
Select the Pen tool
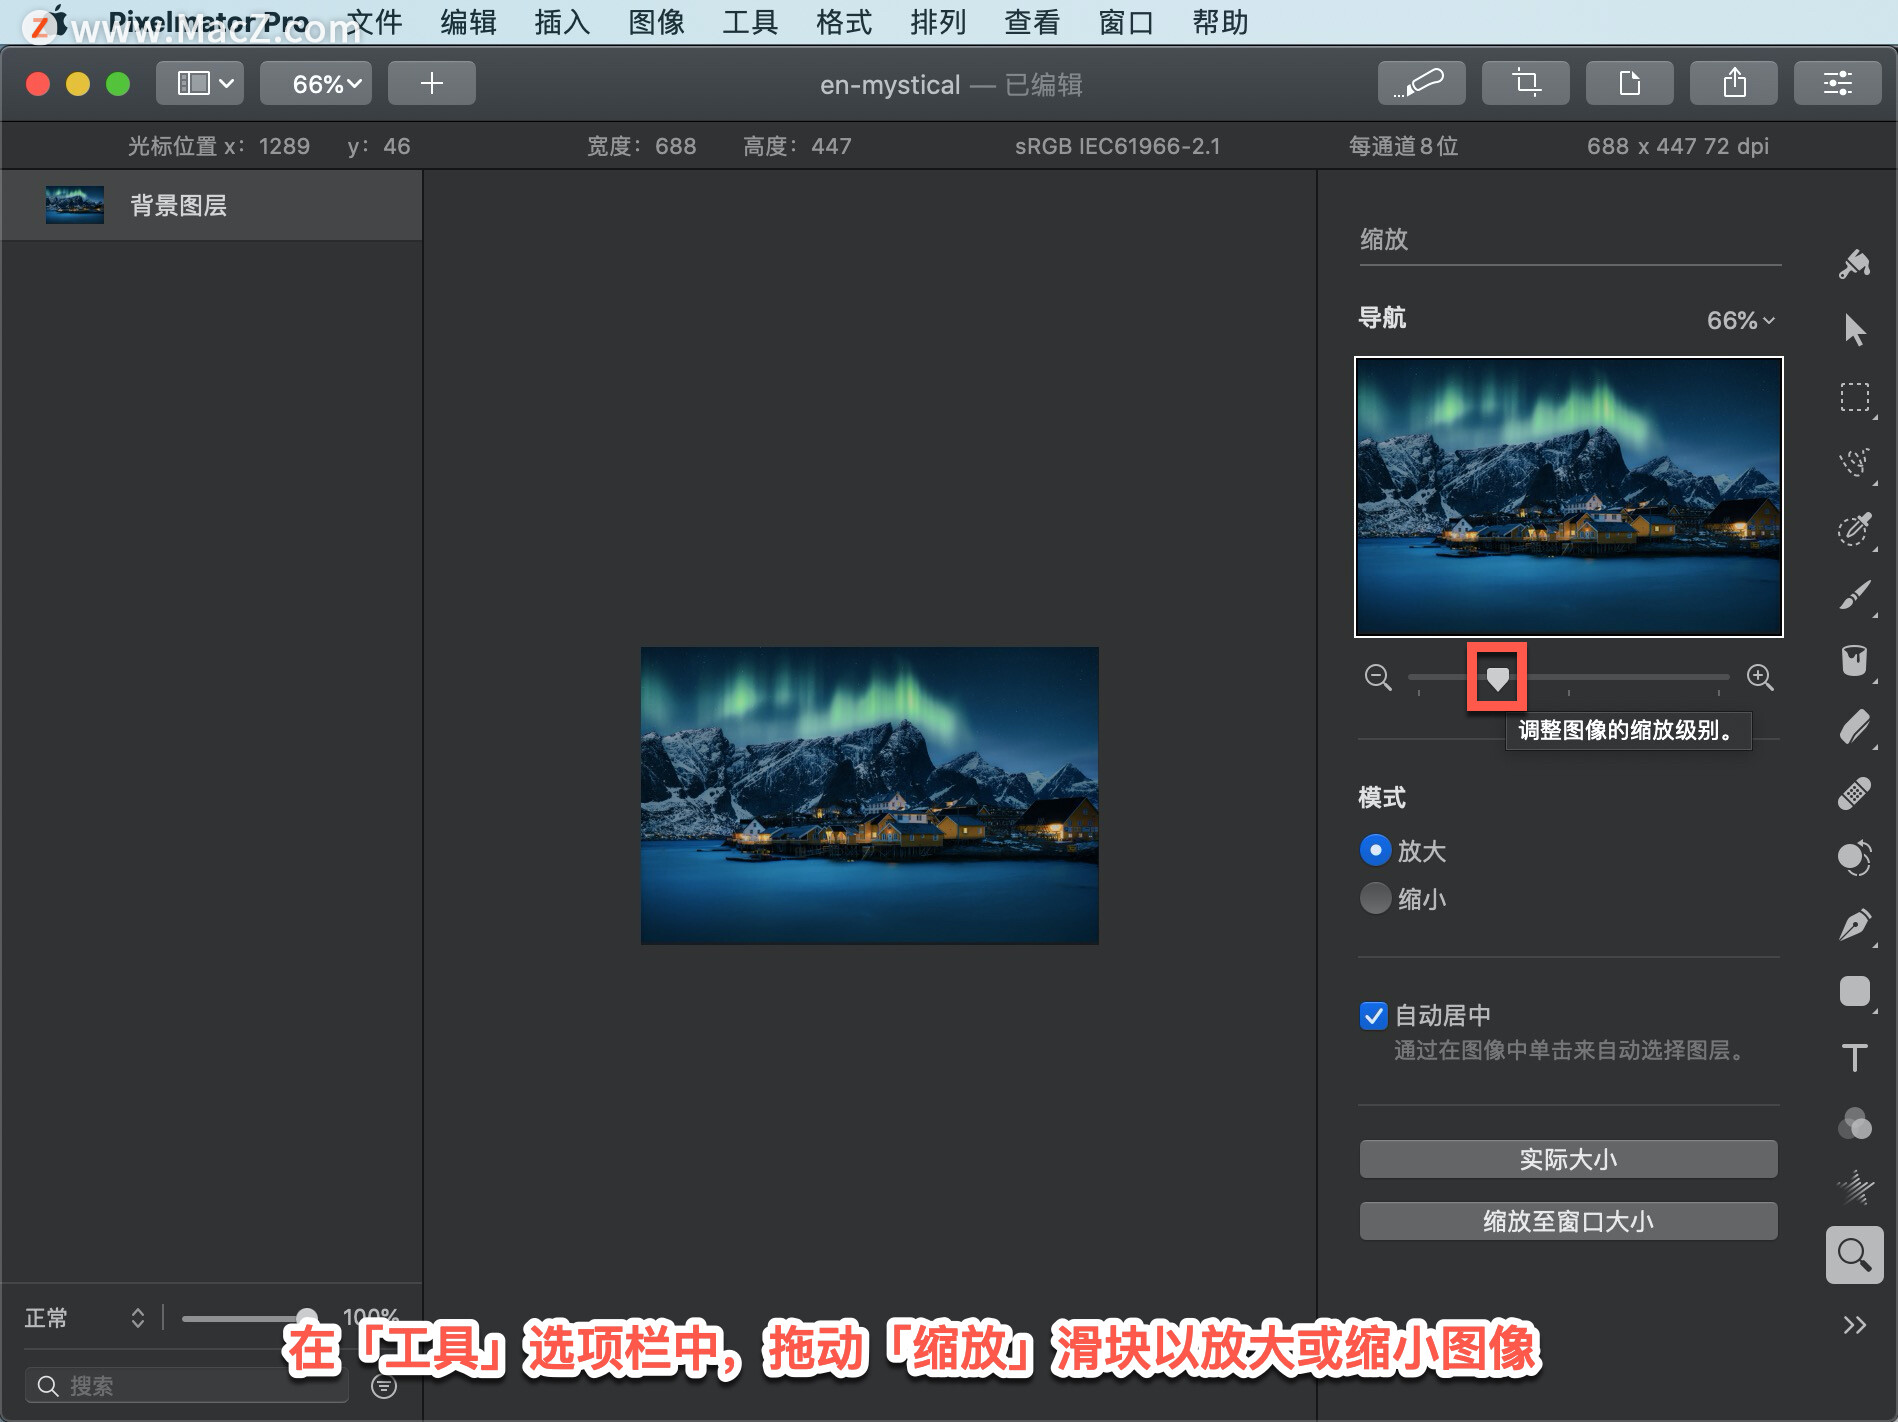[x=1854, y=925]
